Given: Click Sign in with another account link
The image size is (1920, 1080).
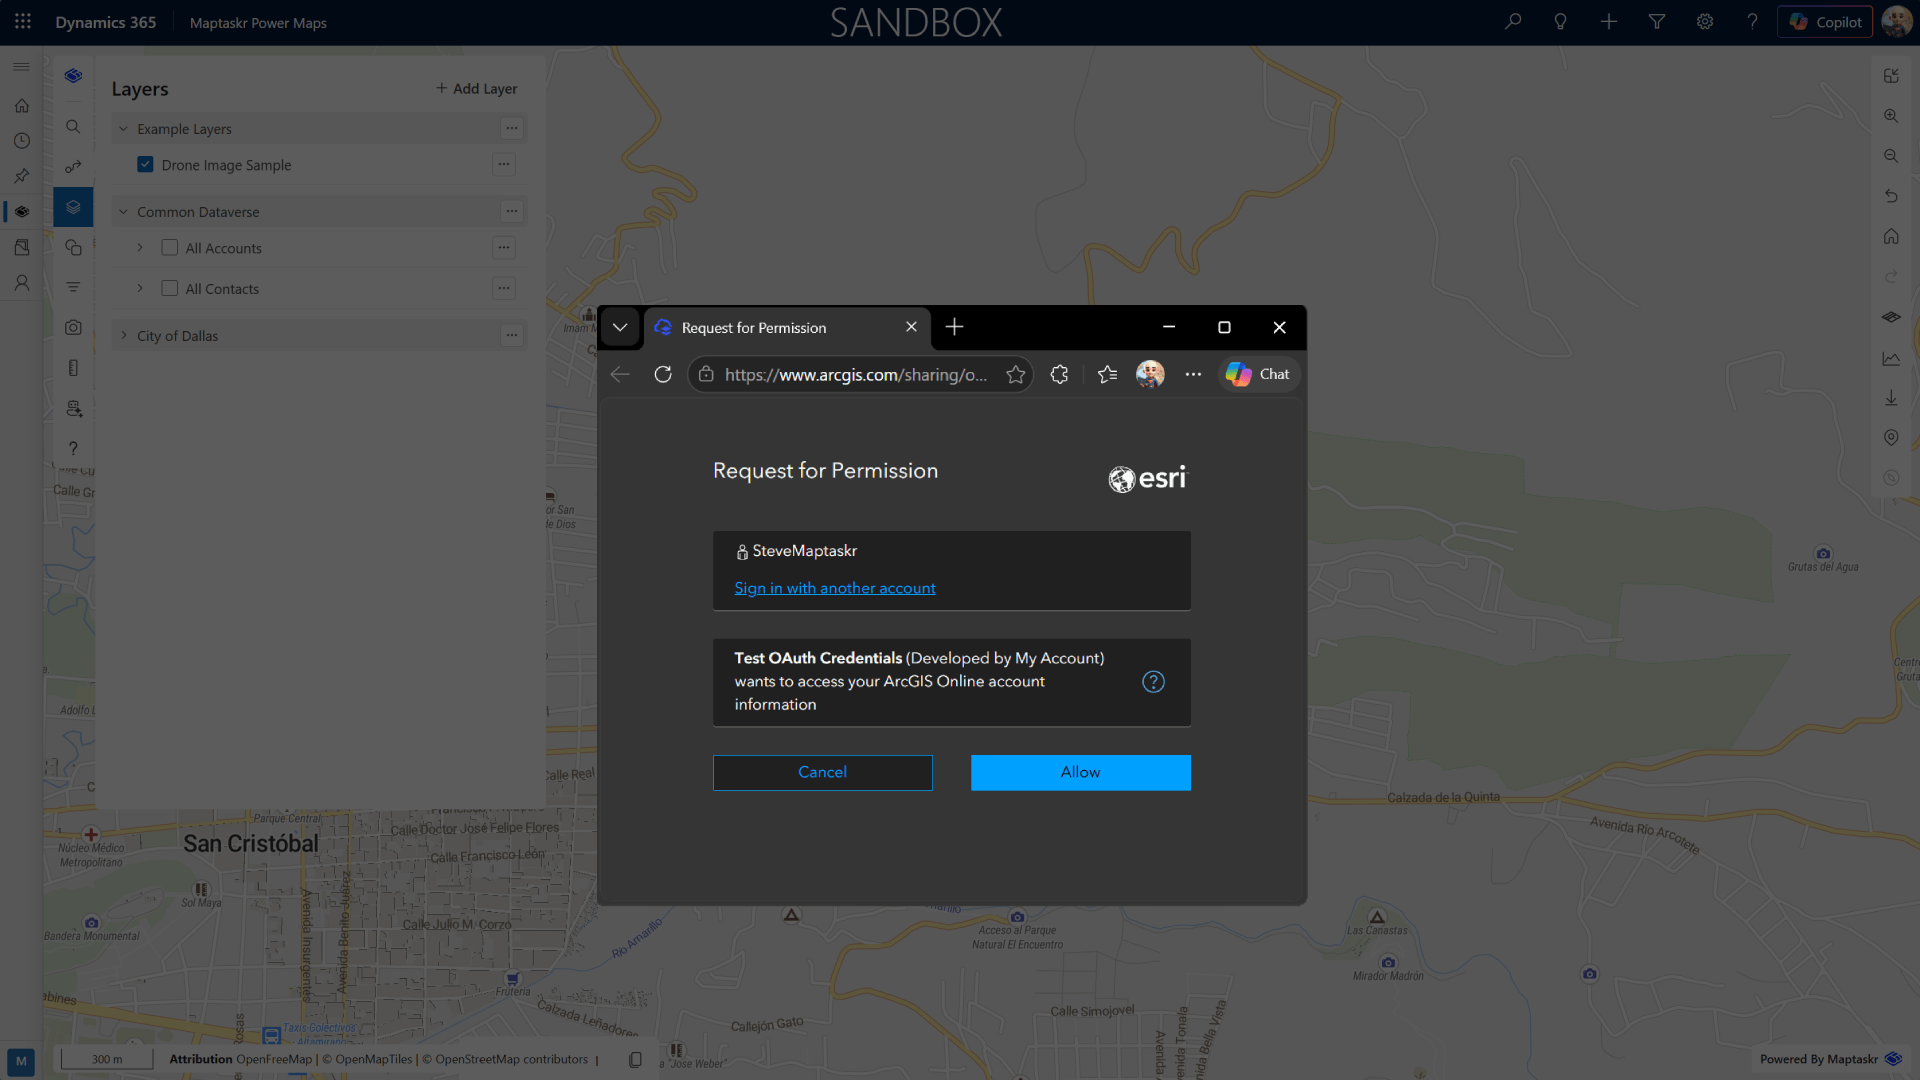Looking at the screenshot, I should click(834, 588).
